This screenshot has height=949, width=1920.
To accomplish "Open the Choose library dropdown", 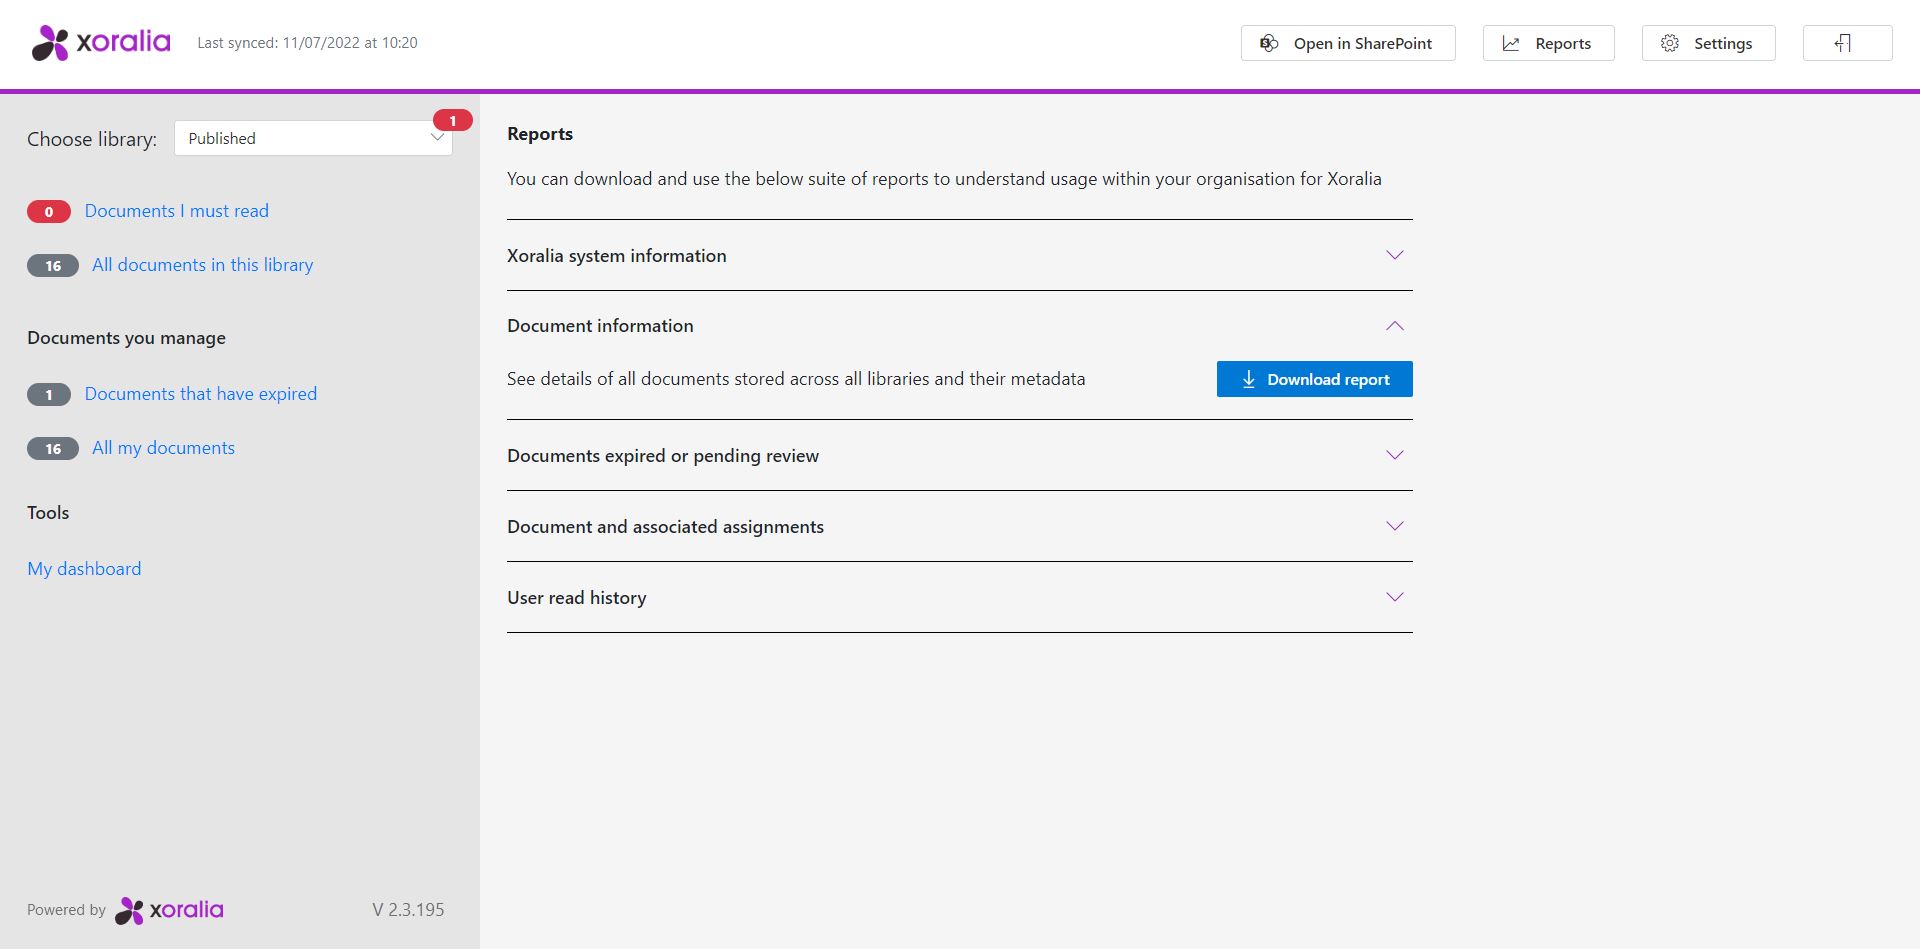I will (x=313, y=138).
